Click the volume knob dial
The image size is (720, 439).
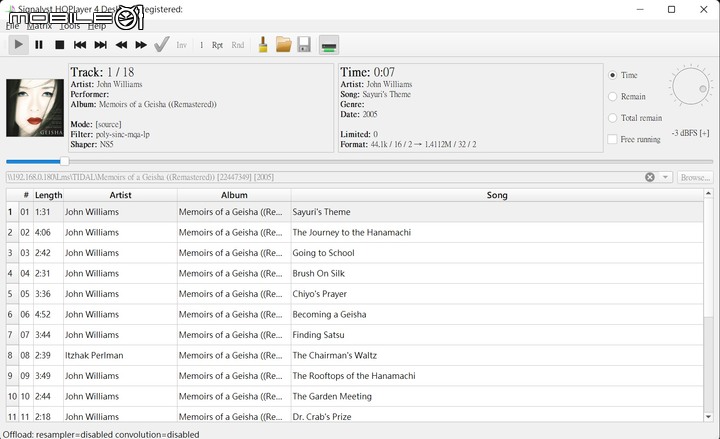[690, 86]
